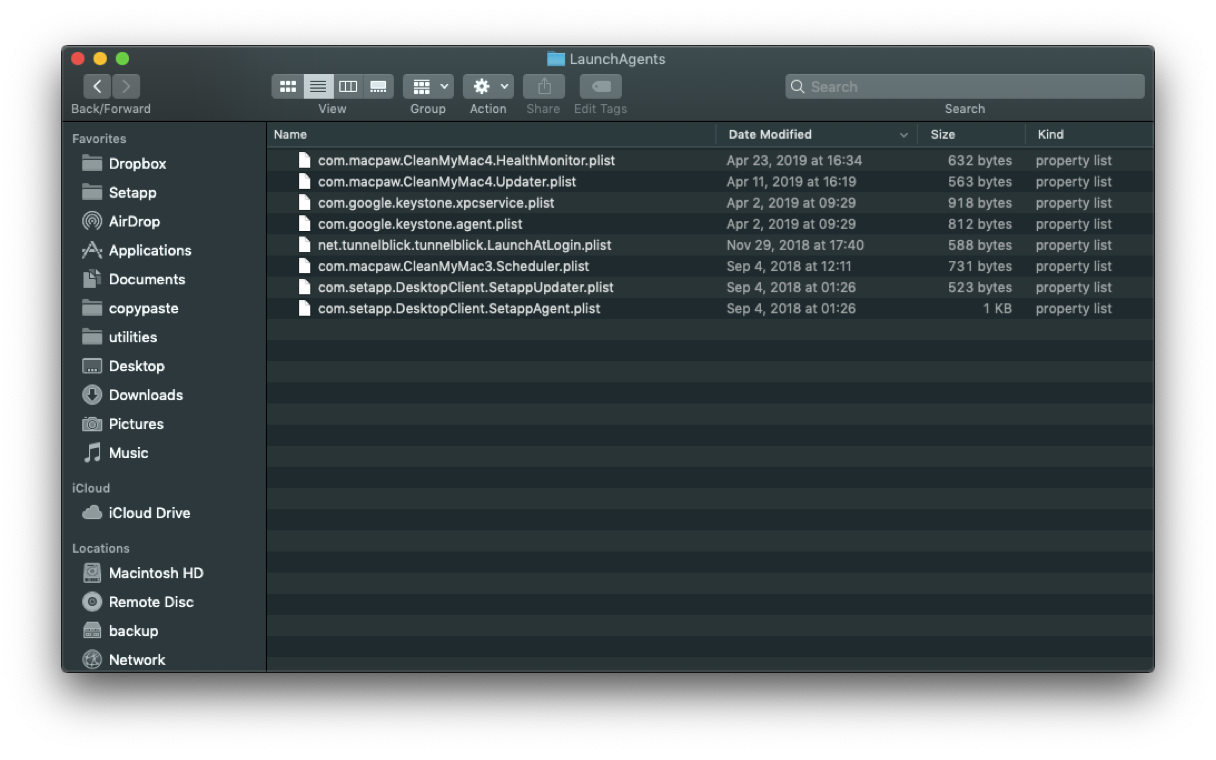The width and height of the screenshot is (1216, 760).
Task: Toggle sort order chevron in Date Modified
Action: (904, 135)
